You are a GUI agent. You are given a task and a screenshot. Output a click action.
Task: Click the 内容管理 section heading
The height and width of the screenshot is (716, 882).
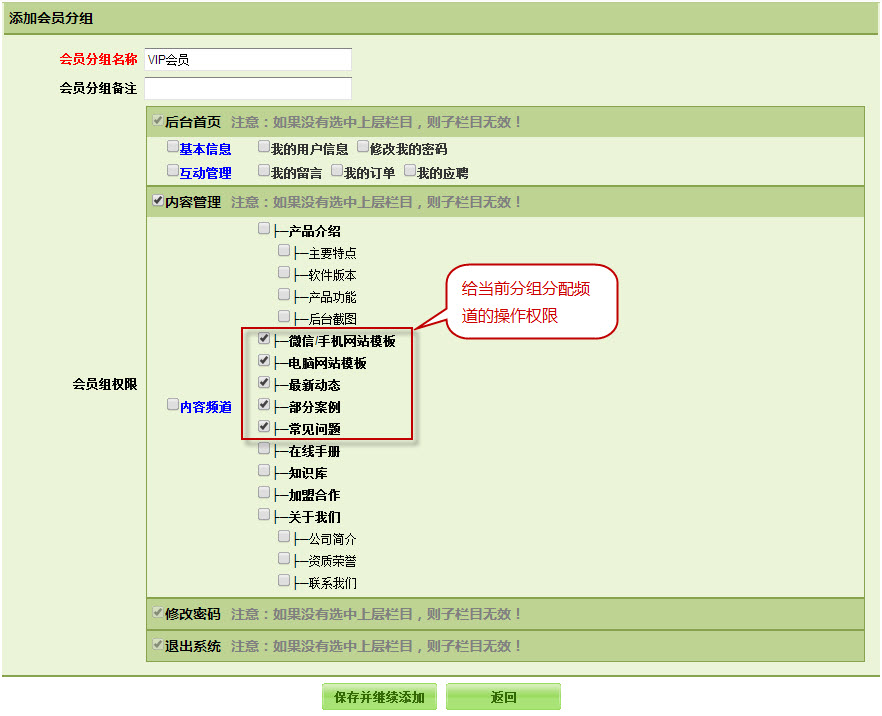[193, 202]
